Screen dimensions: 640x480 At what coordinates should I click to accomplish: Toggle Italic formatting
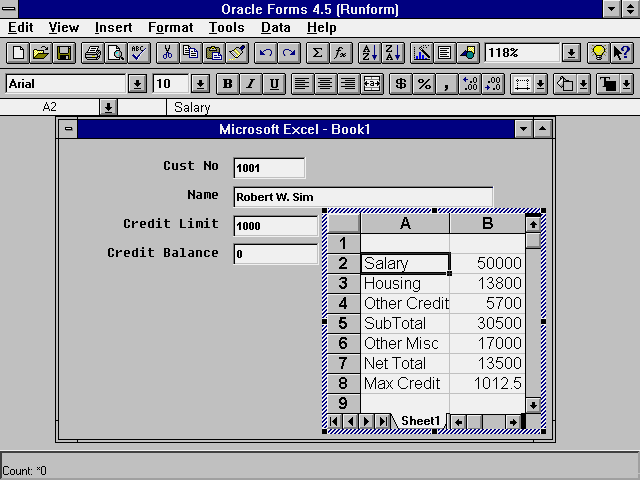point(250,84)
